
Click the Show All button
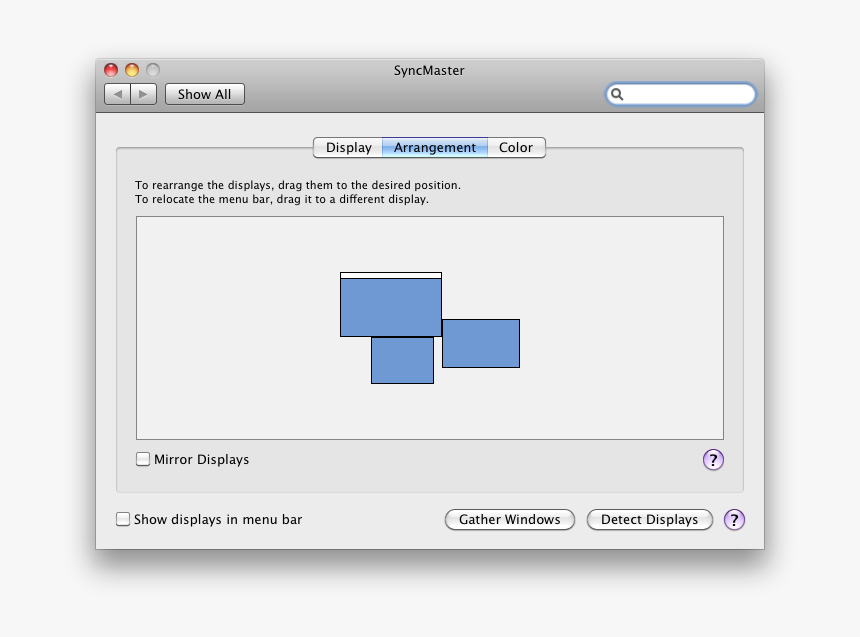point(204,93)
